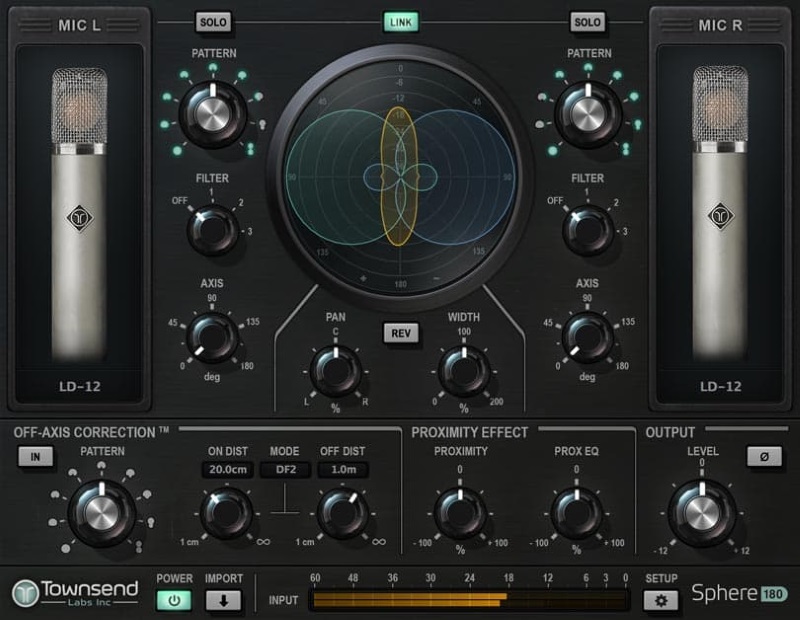Click the MIC L Filter knob
The image size is (800, 620).
click(x=213, y=231)
